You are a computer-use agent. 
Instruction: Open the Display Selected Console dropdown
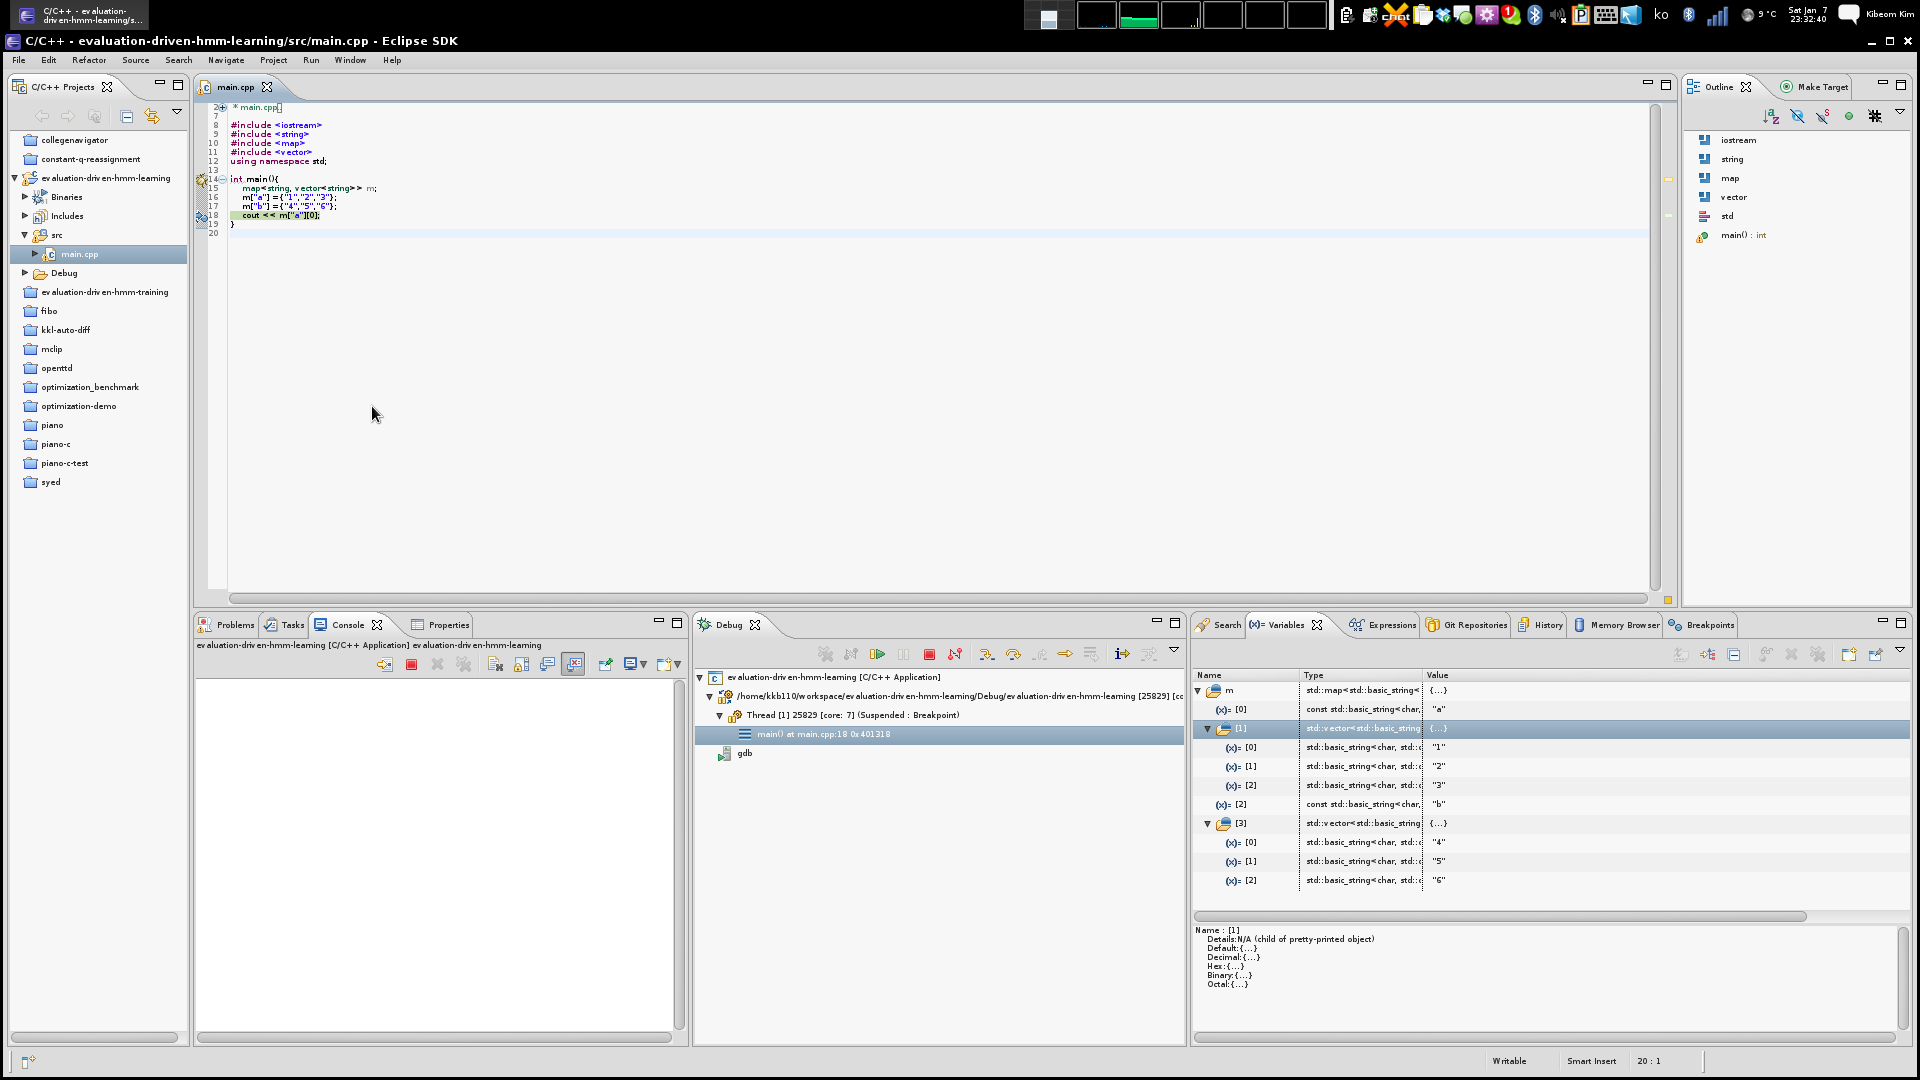pos(642,664)
